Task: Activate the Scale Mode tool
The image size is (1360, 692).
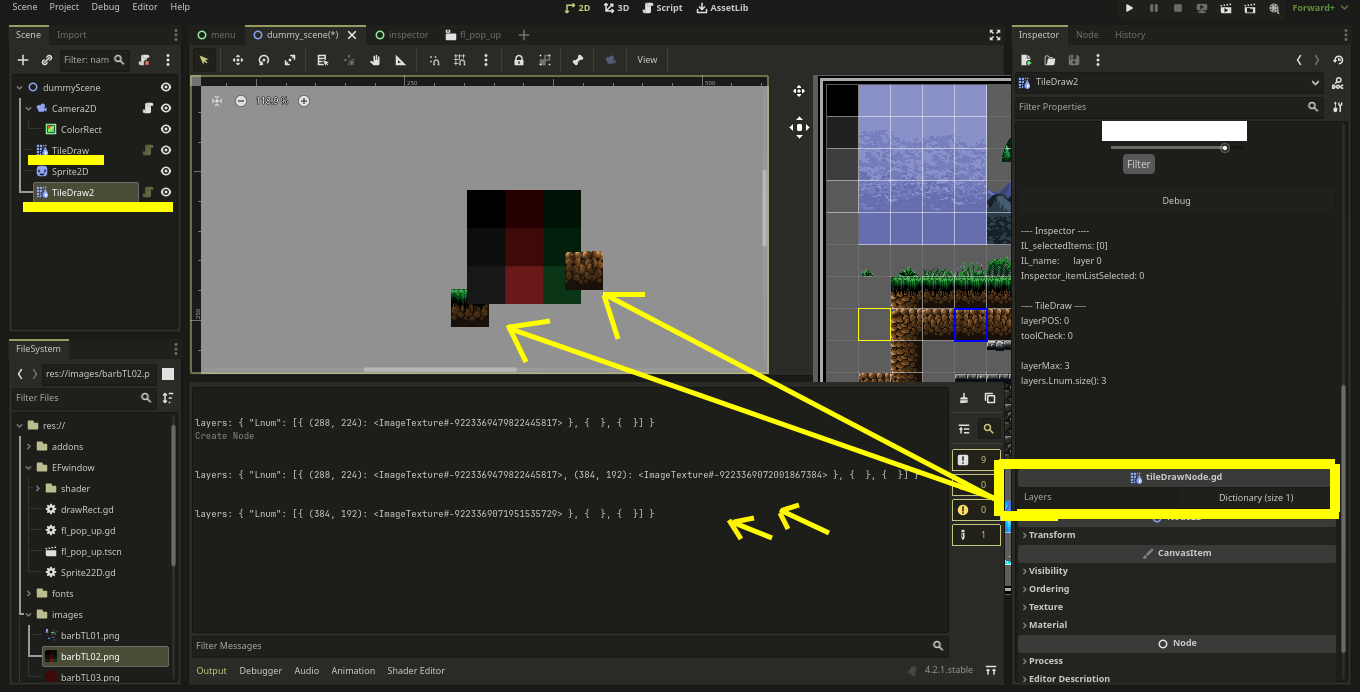Action: coord(290,60)
